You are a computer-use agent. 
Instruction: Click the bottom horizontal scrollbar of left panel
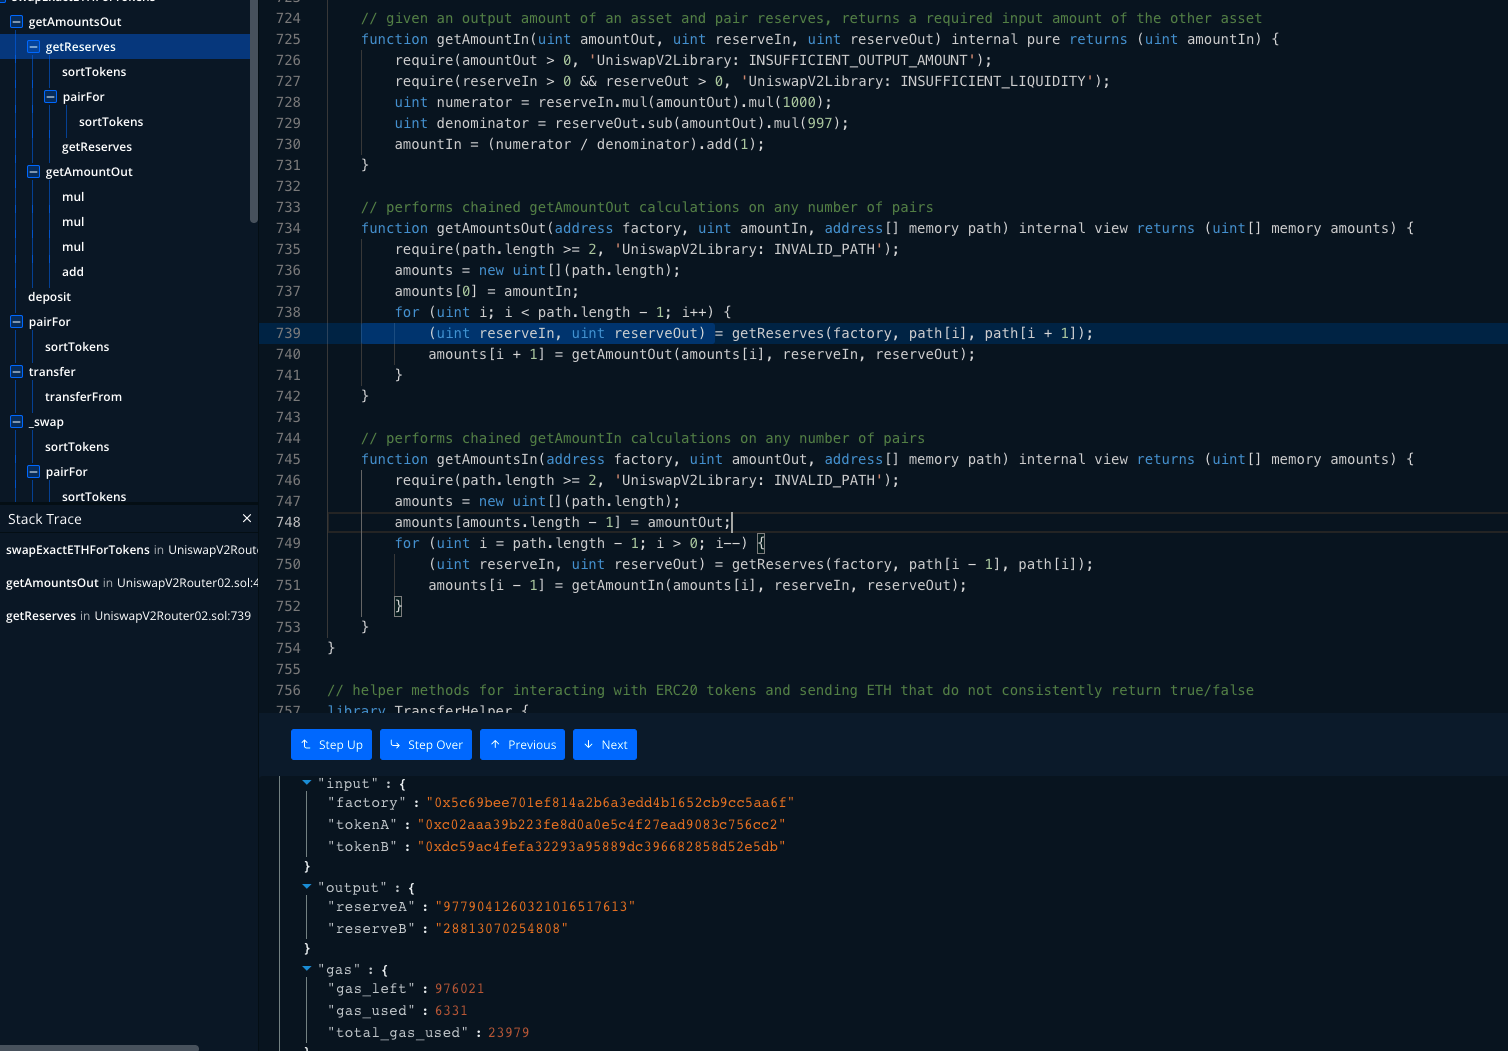[99, 1048]
